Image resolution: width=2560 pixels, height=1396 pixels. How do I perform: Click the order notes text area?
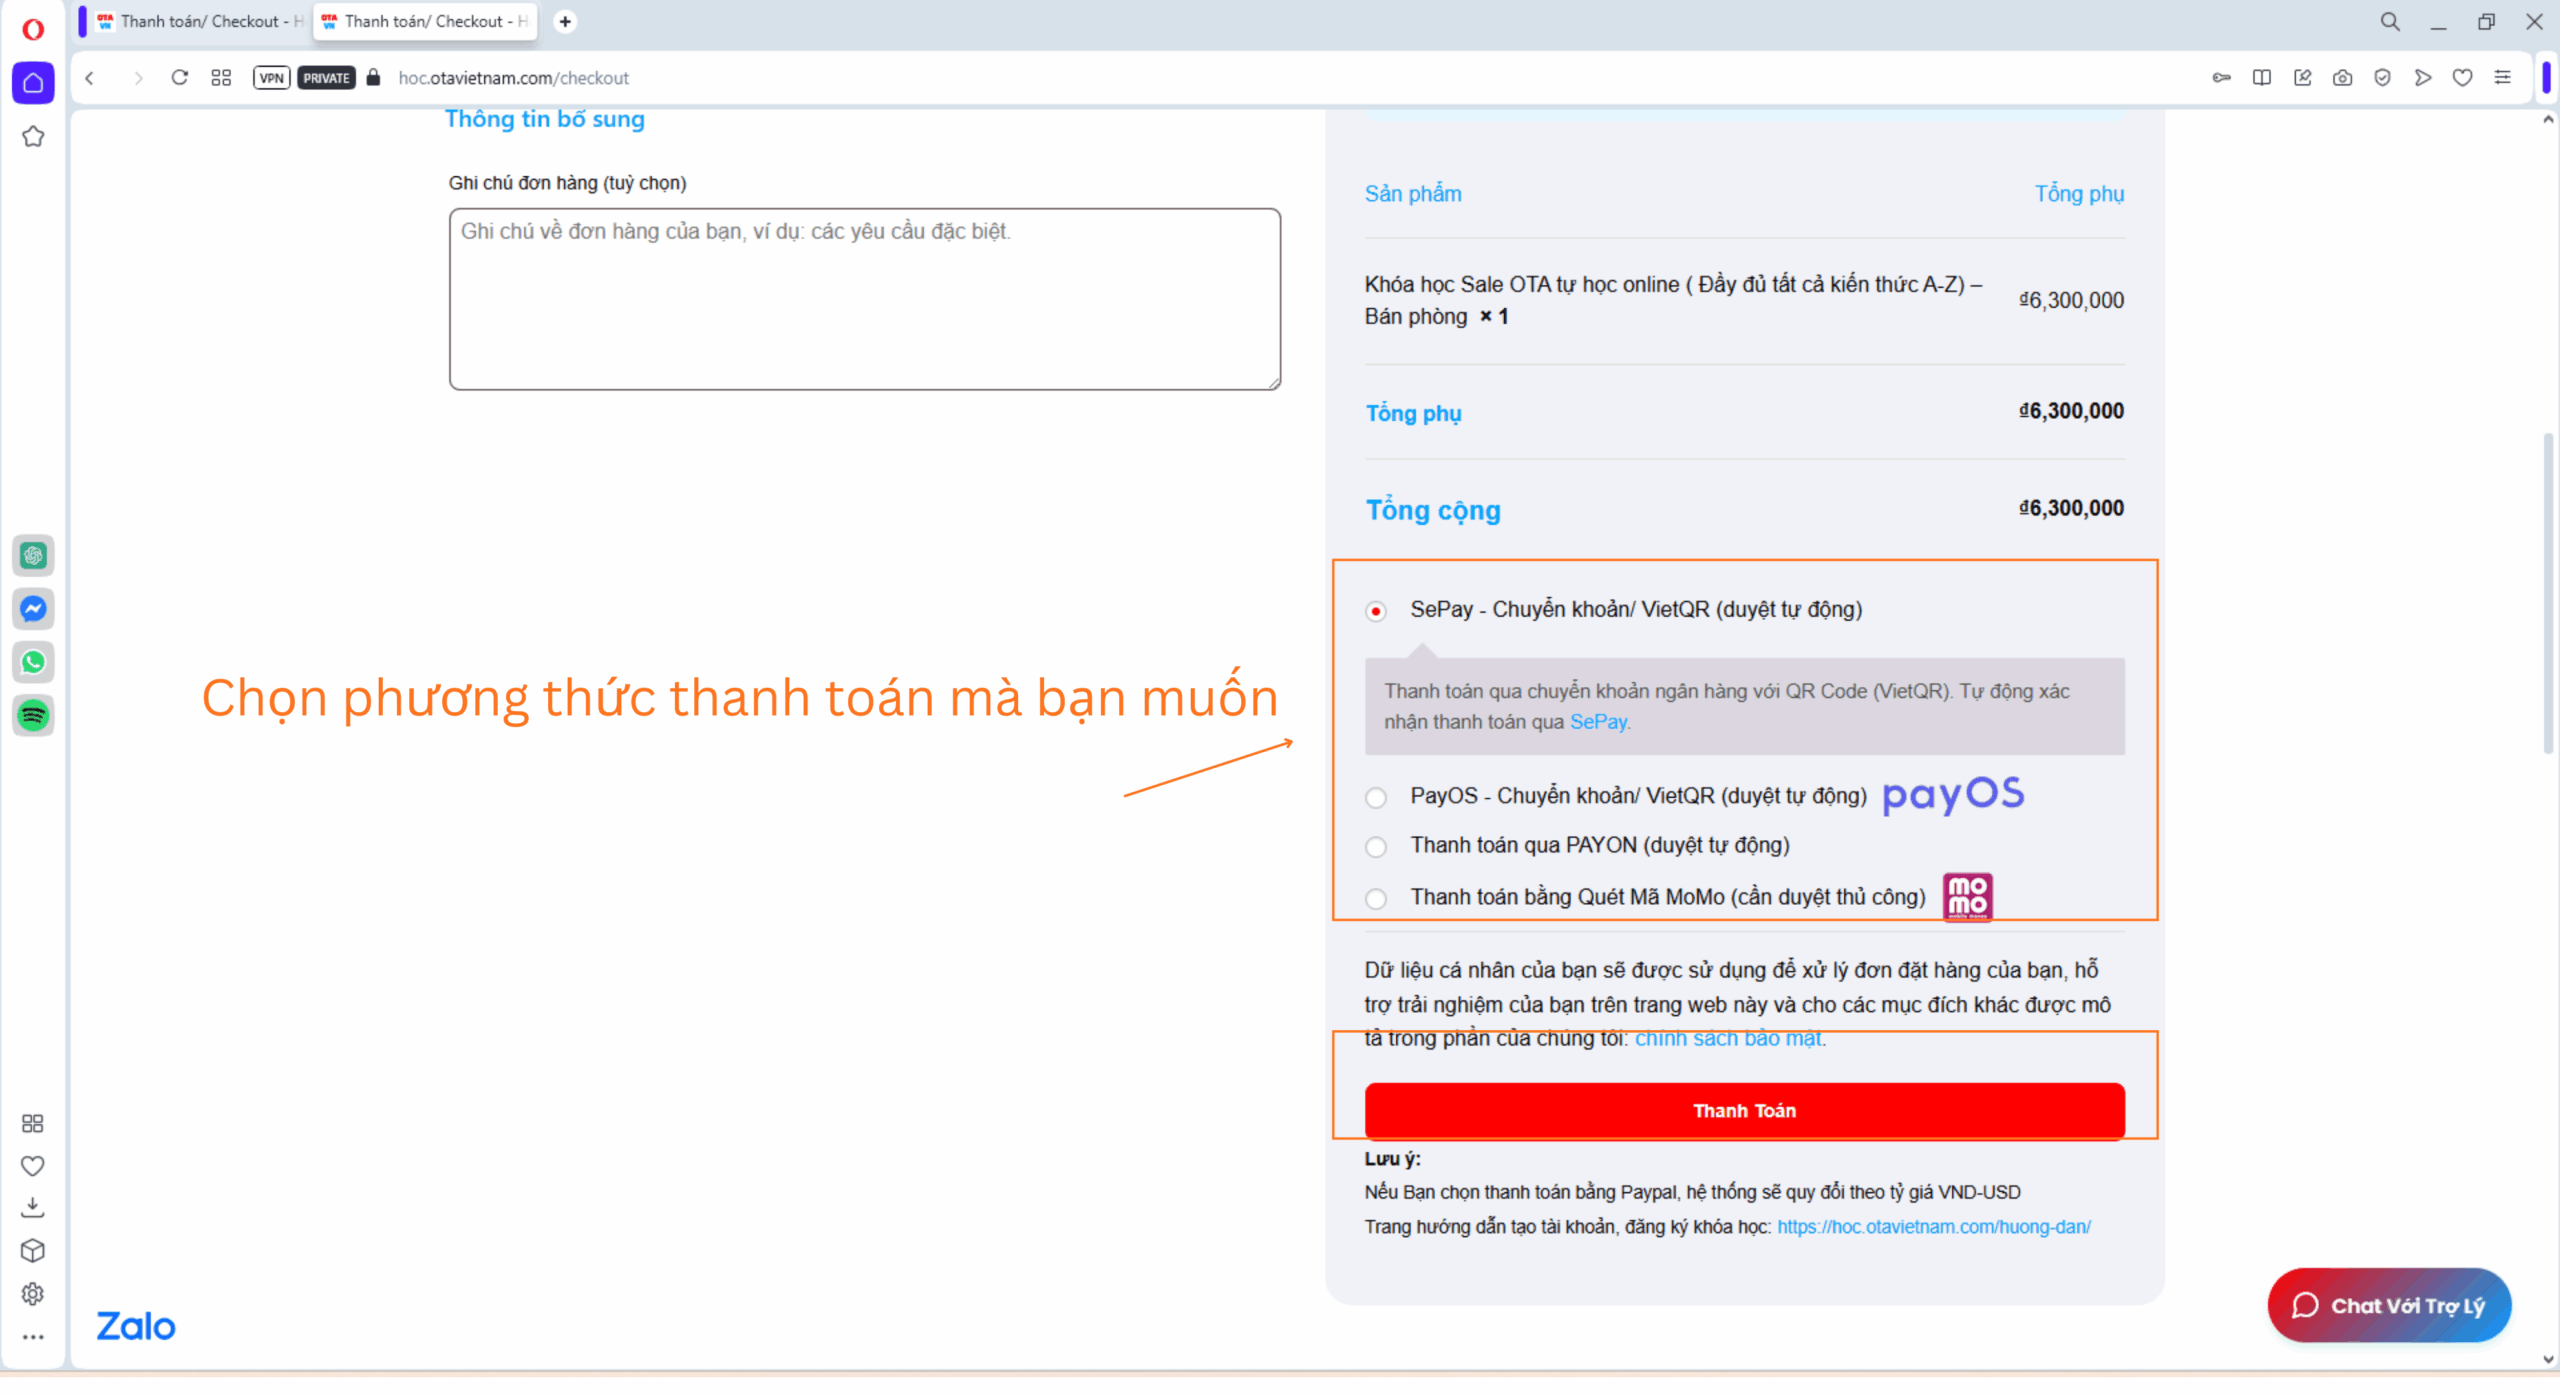coord(864,299)
